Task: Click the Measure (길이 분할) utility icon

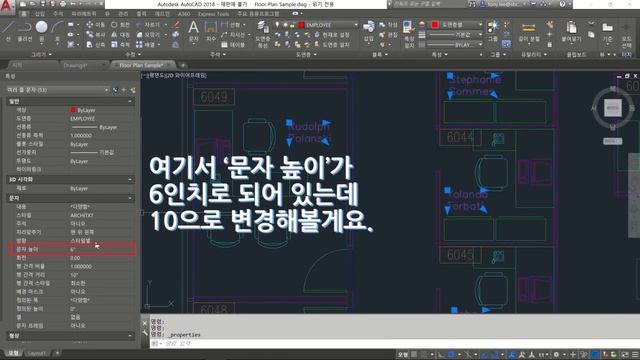Action: point(529,32)
